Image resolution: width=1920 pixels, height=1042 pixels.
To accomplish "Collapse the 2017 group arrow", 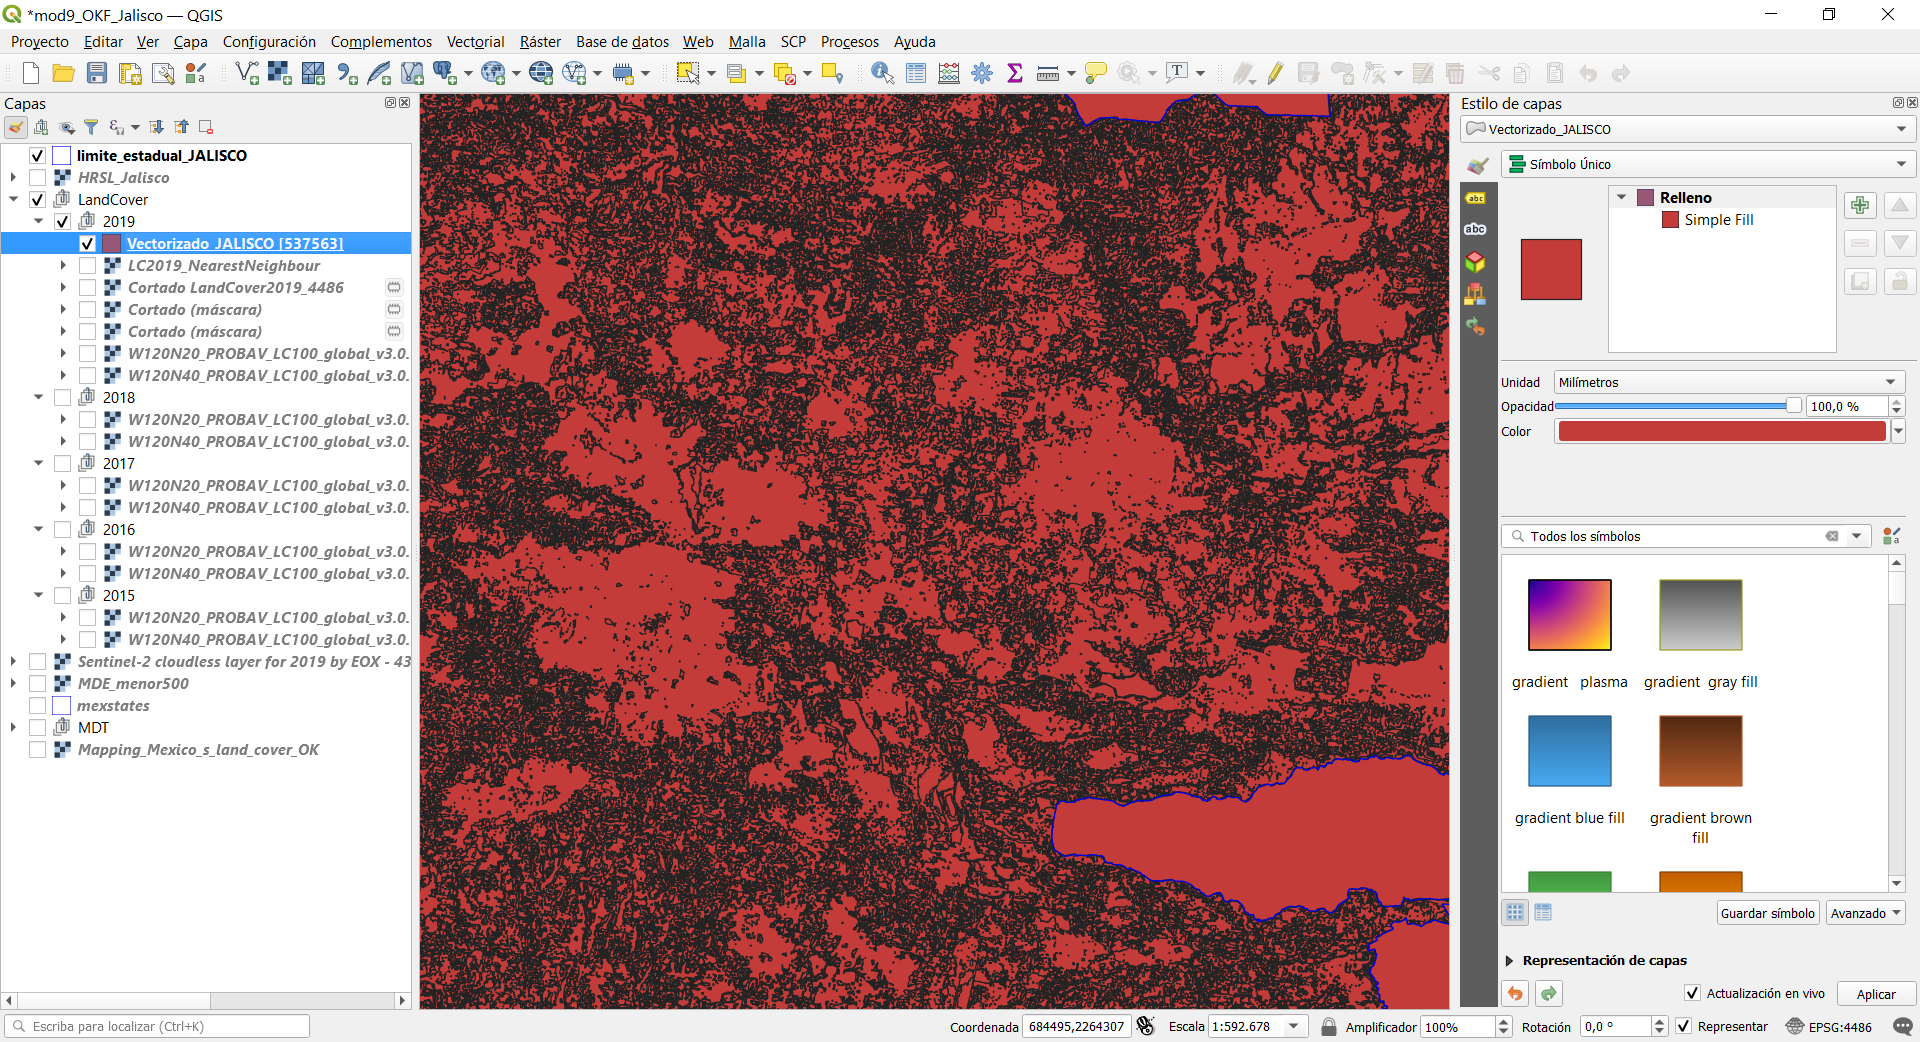I will [x=38, y=463].
